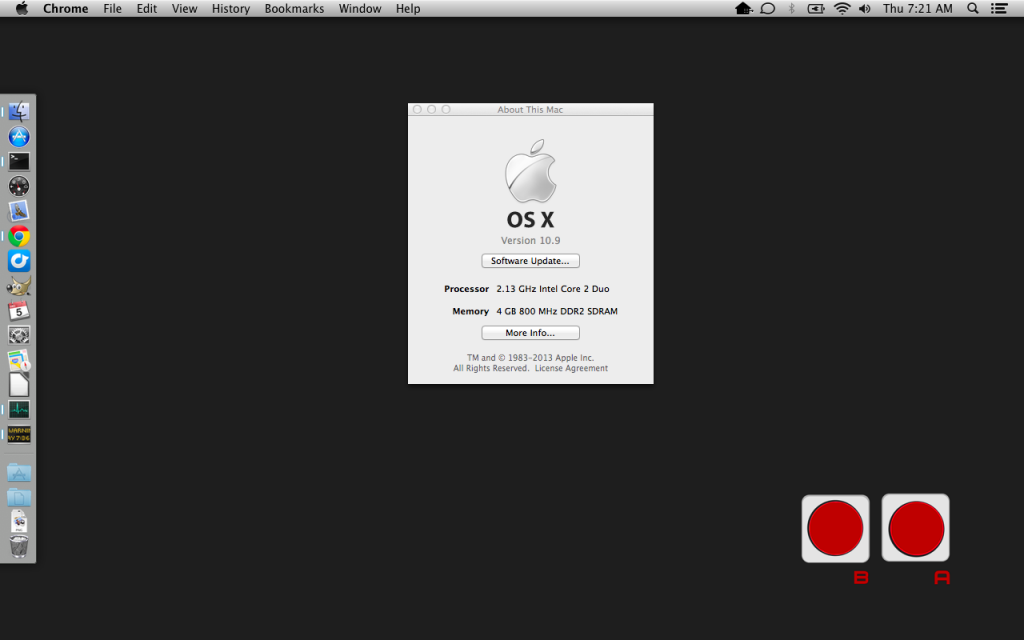Open the Trash in the dock
The width and height of the screenshot is (1024, 640).
coord(19,547)
